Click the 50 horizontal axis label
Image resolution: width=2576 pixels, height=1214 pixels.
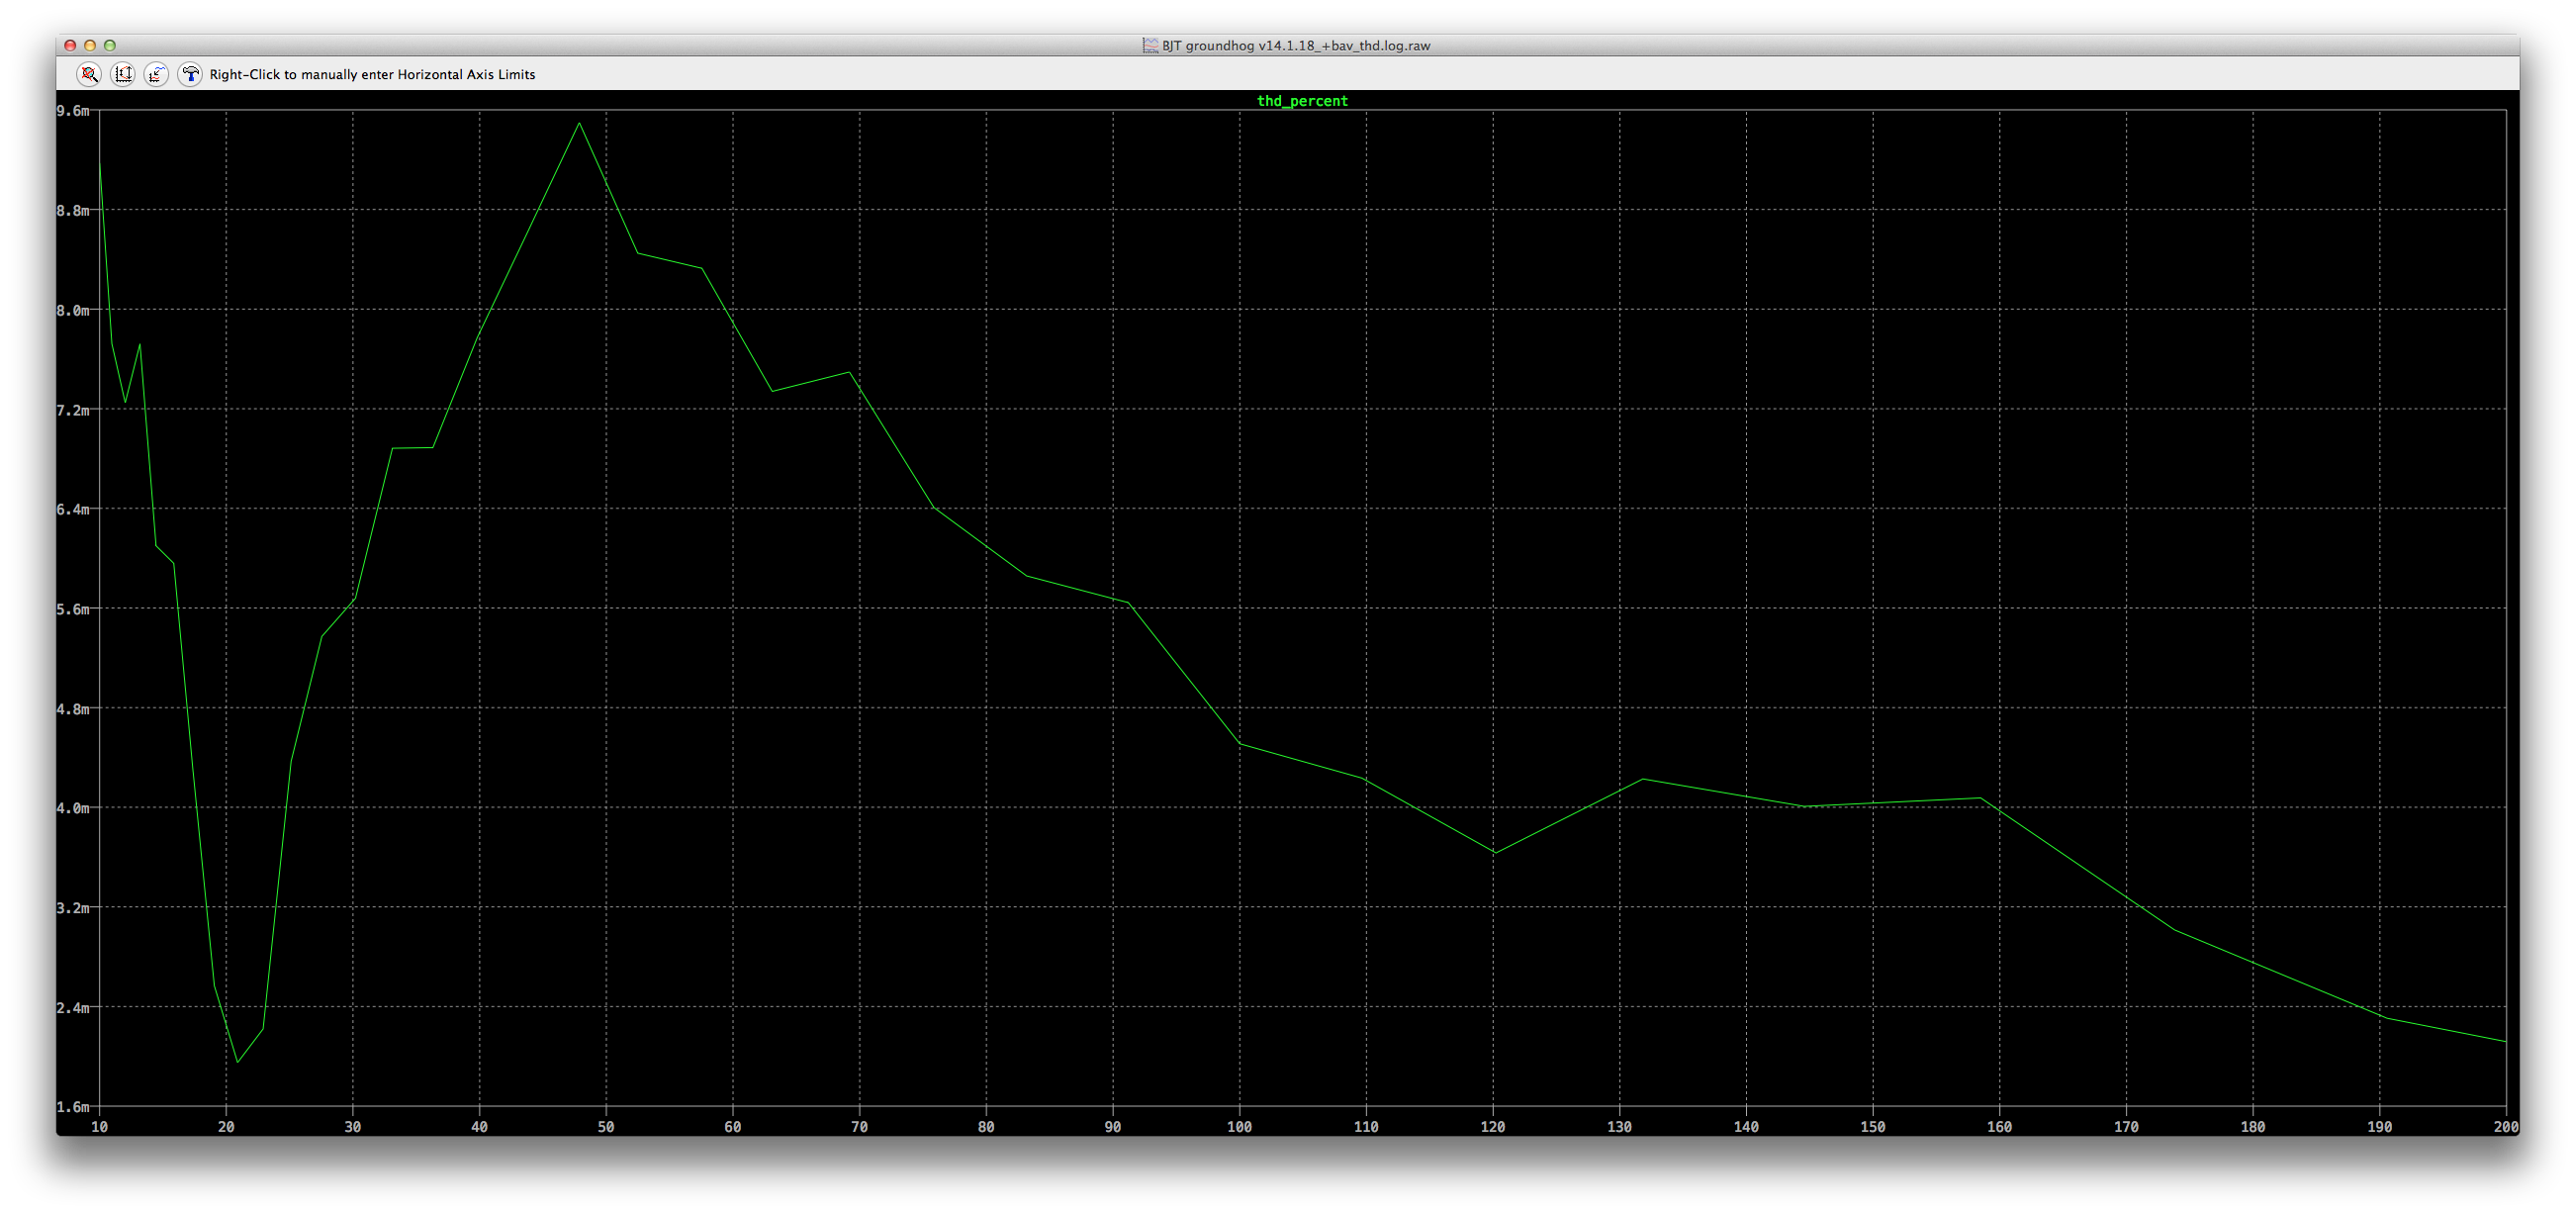click(606, 1127)
